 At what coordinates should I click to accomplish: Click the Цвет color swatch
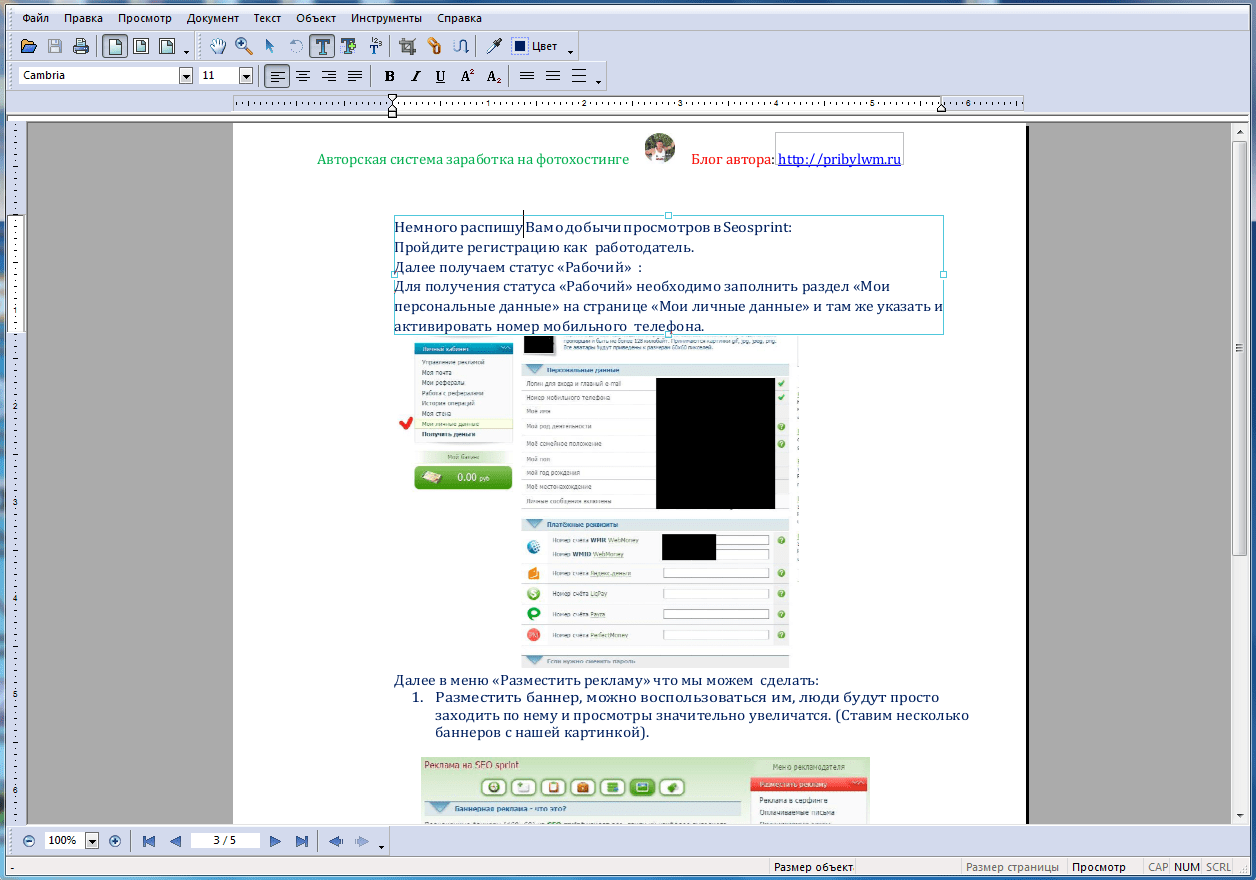pos(521,46)
